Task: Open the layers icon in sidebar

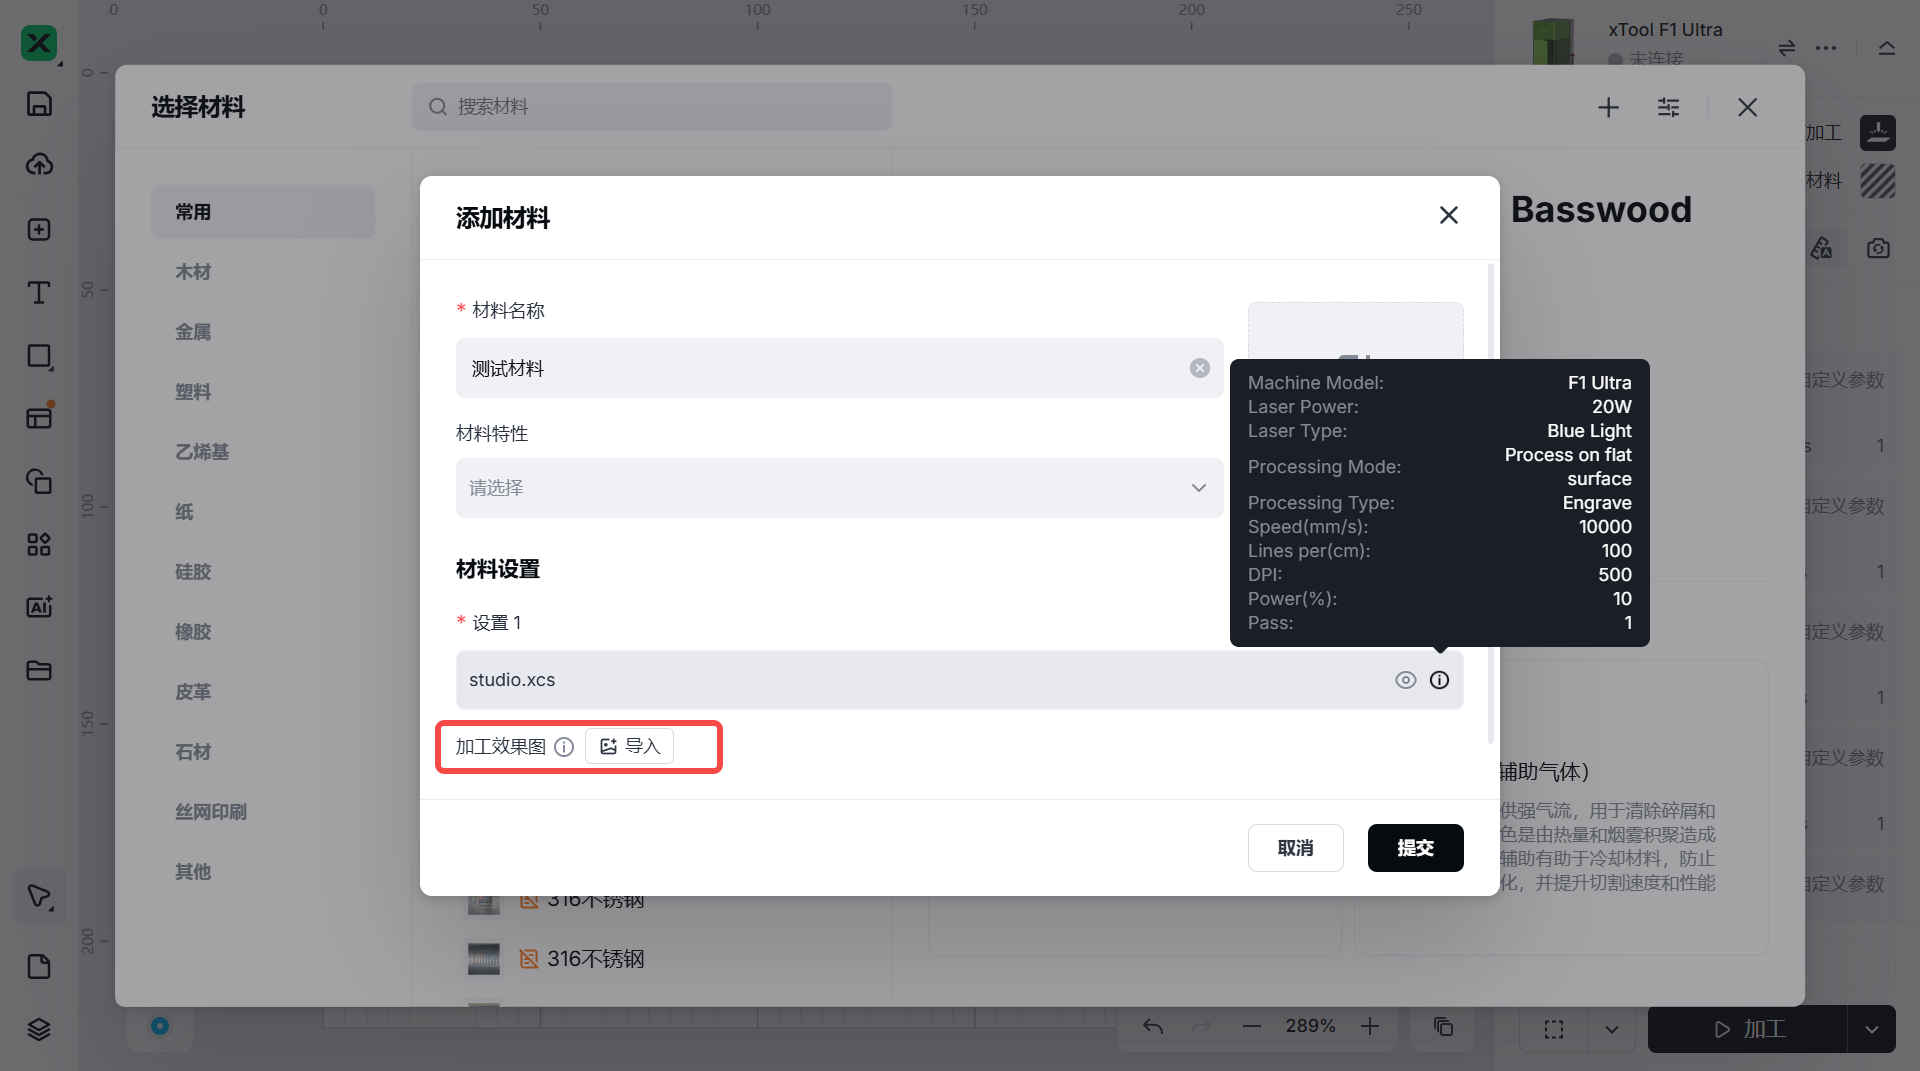Action: (x=39, y=1029)
